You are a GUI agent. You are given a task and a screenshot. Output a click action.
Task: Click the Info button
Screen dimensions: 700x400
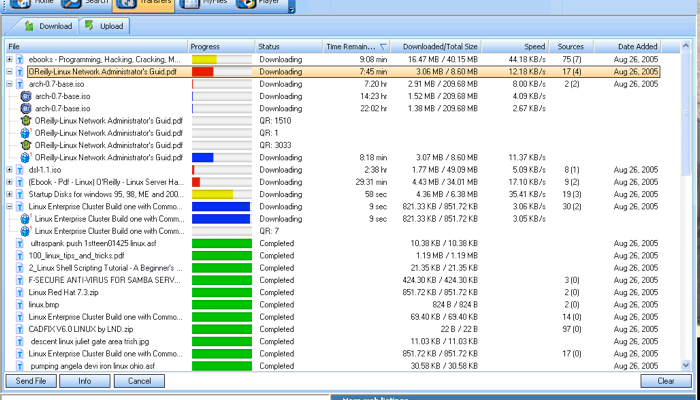pyautogui.click(x=85, y=381)
